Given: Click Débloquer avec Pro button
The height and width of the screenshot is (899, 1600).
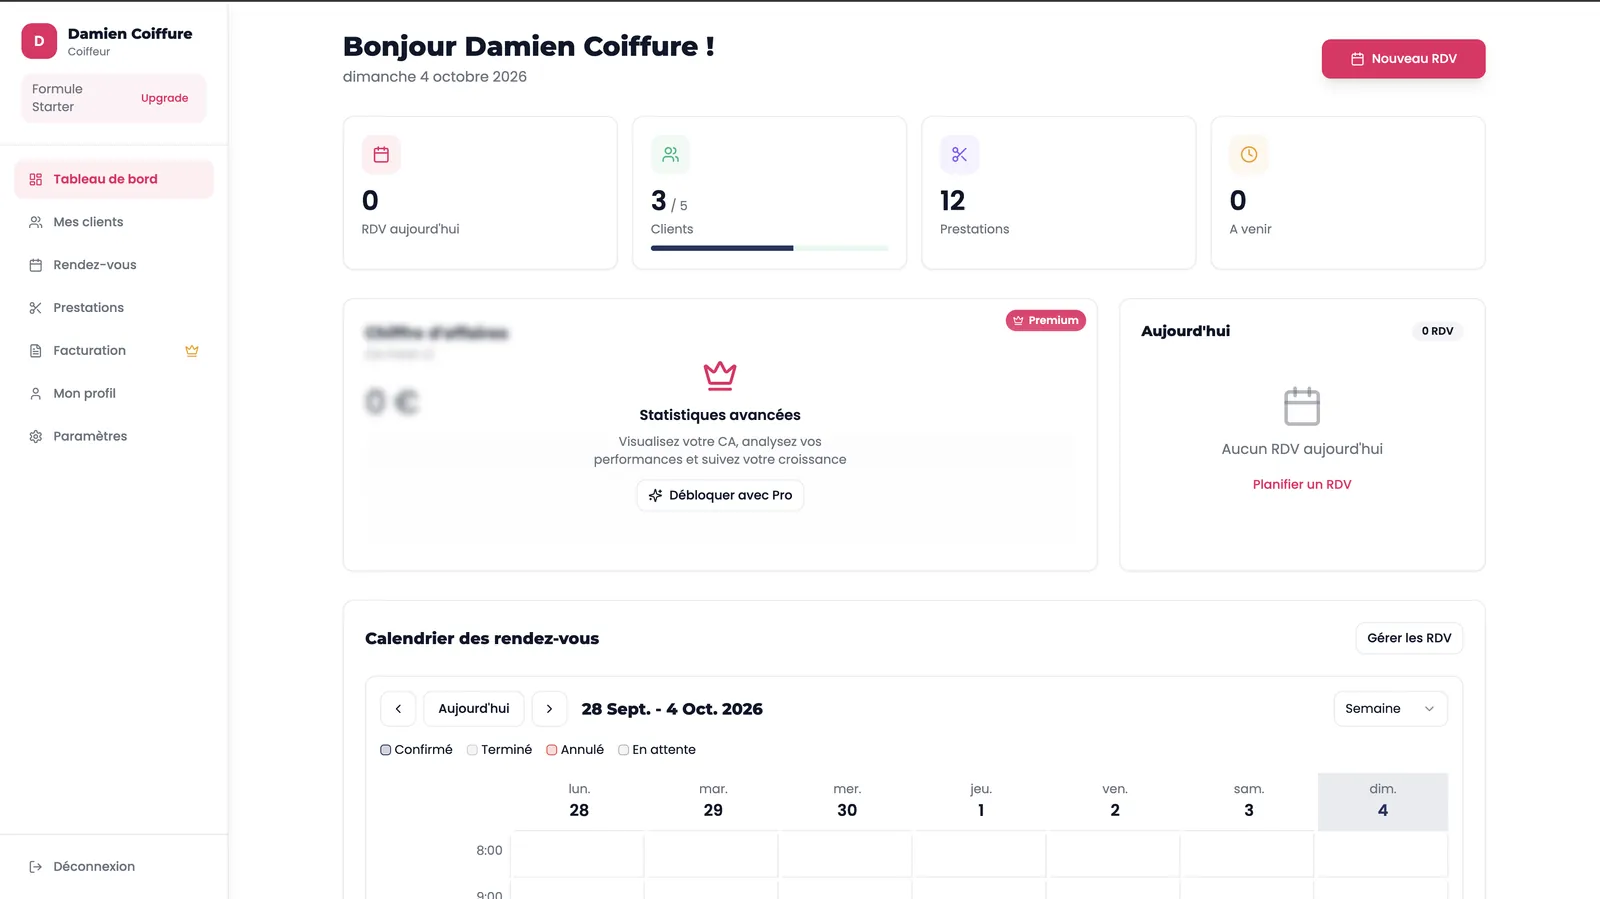Looking at the screenshot, I should coord(720,495).
